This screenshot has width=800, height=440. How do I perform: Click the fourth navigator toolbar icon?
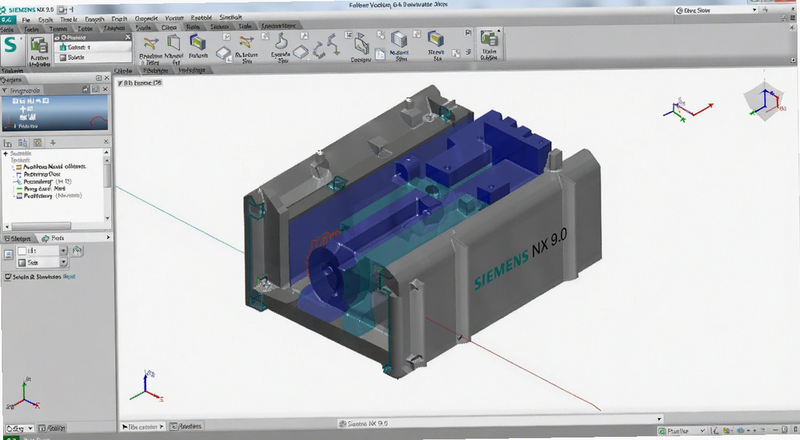coord(53,142)
